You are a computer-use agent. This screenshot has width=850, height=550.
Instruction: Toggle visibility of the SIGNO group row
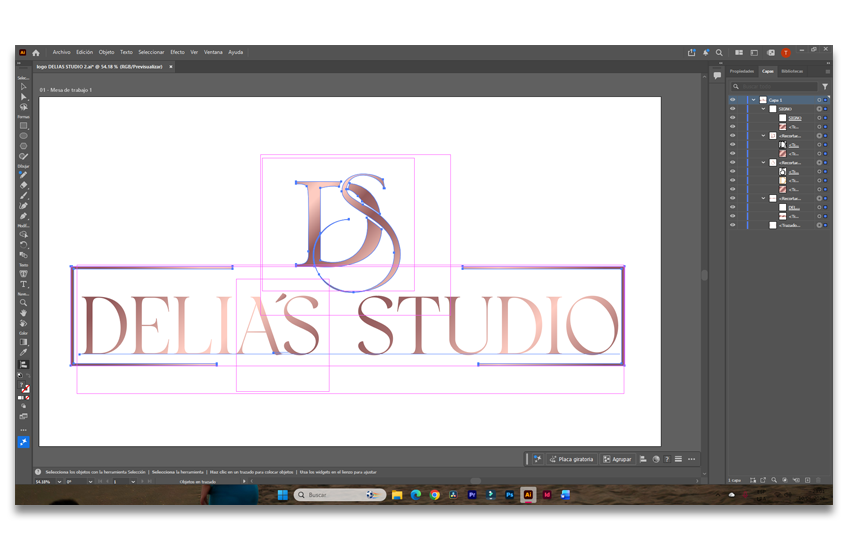(732, 109)
